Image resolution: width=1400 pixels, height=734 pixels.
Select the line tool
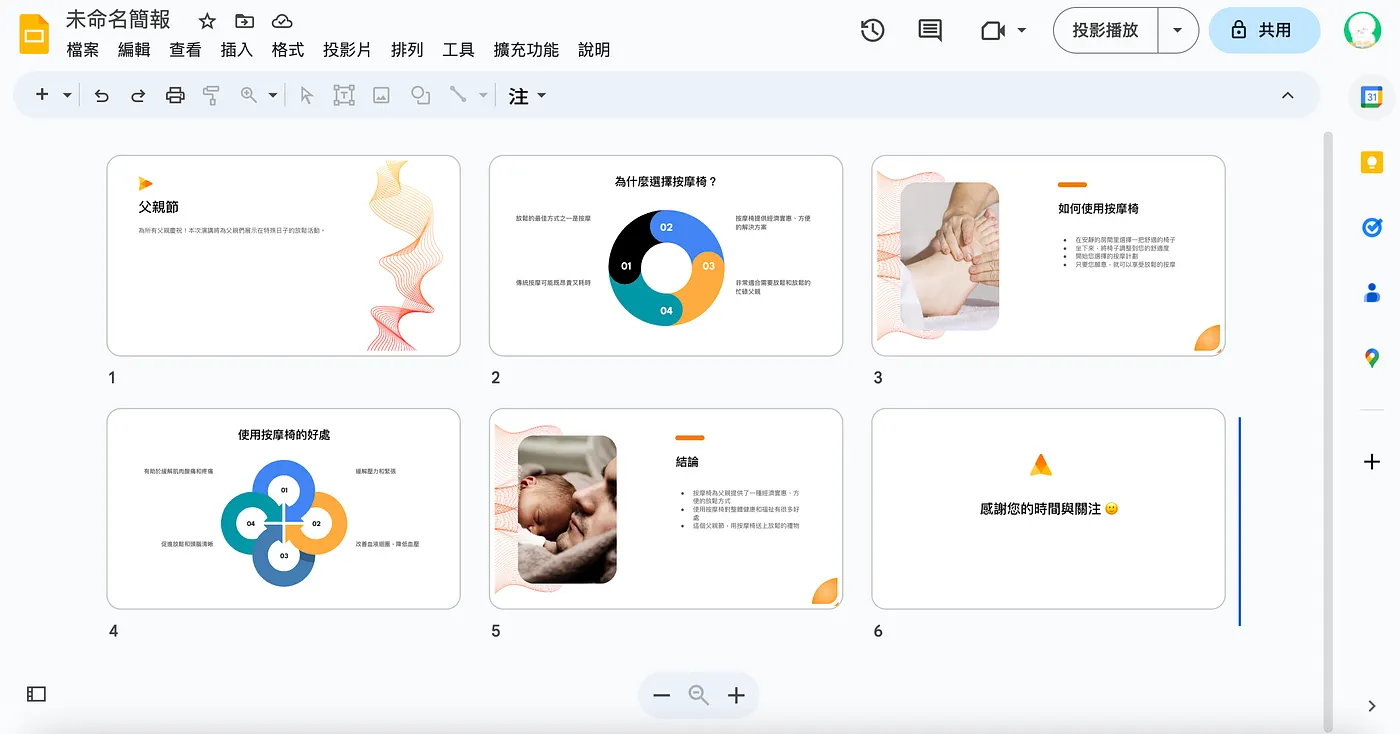458,95
